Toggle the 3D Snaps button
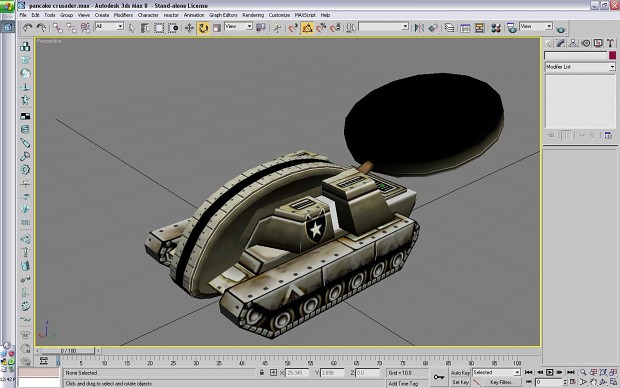This screenshot has width=620, height=388. (293, 28)
